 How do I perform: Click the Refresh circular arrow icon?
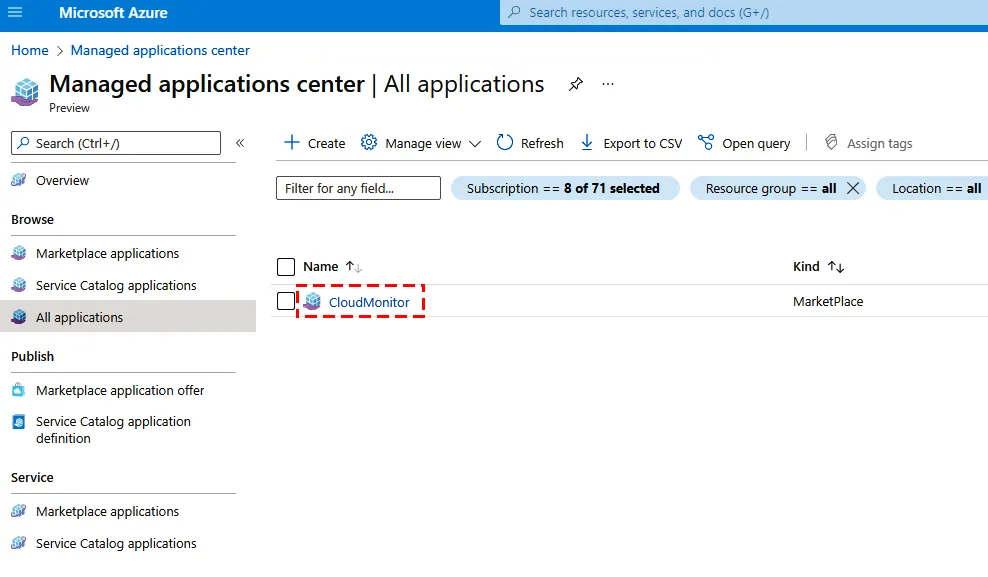click(x=505, y=142)
